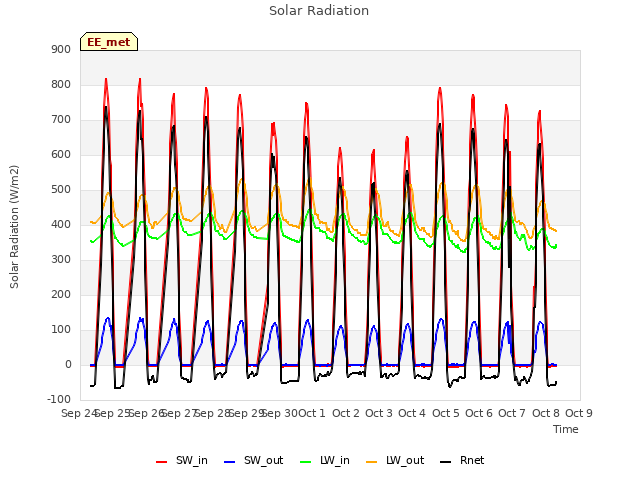The image size is (640, 480).
Task: Click the 800 y-axis tick label
Action: (x=61, y=85)
